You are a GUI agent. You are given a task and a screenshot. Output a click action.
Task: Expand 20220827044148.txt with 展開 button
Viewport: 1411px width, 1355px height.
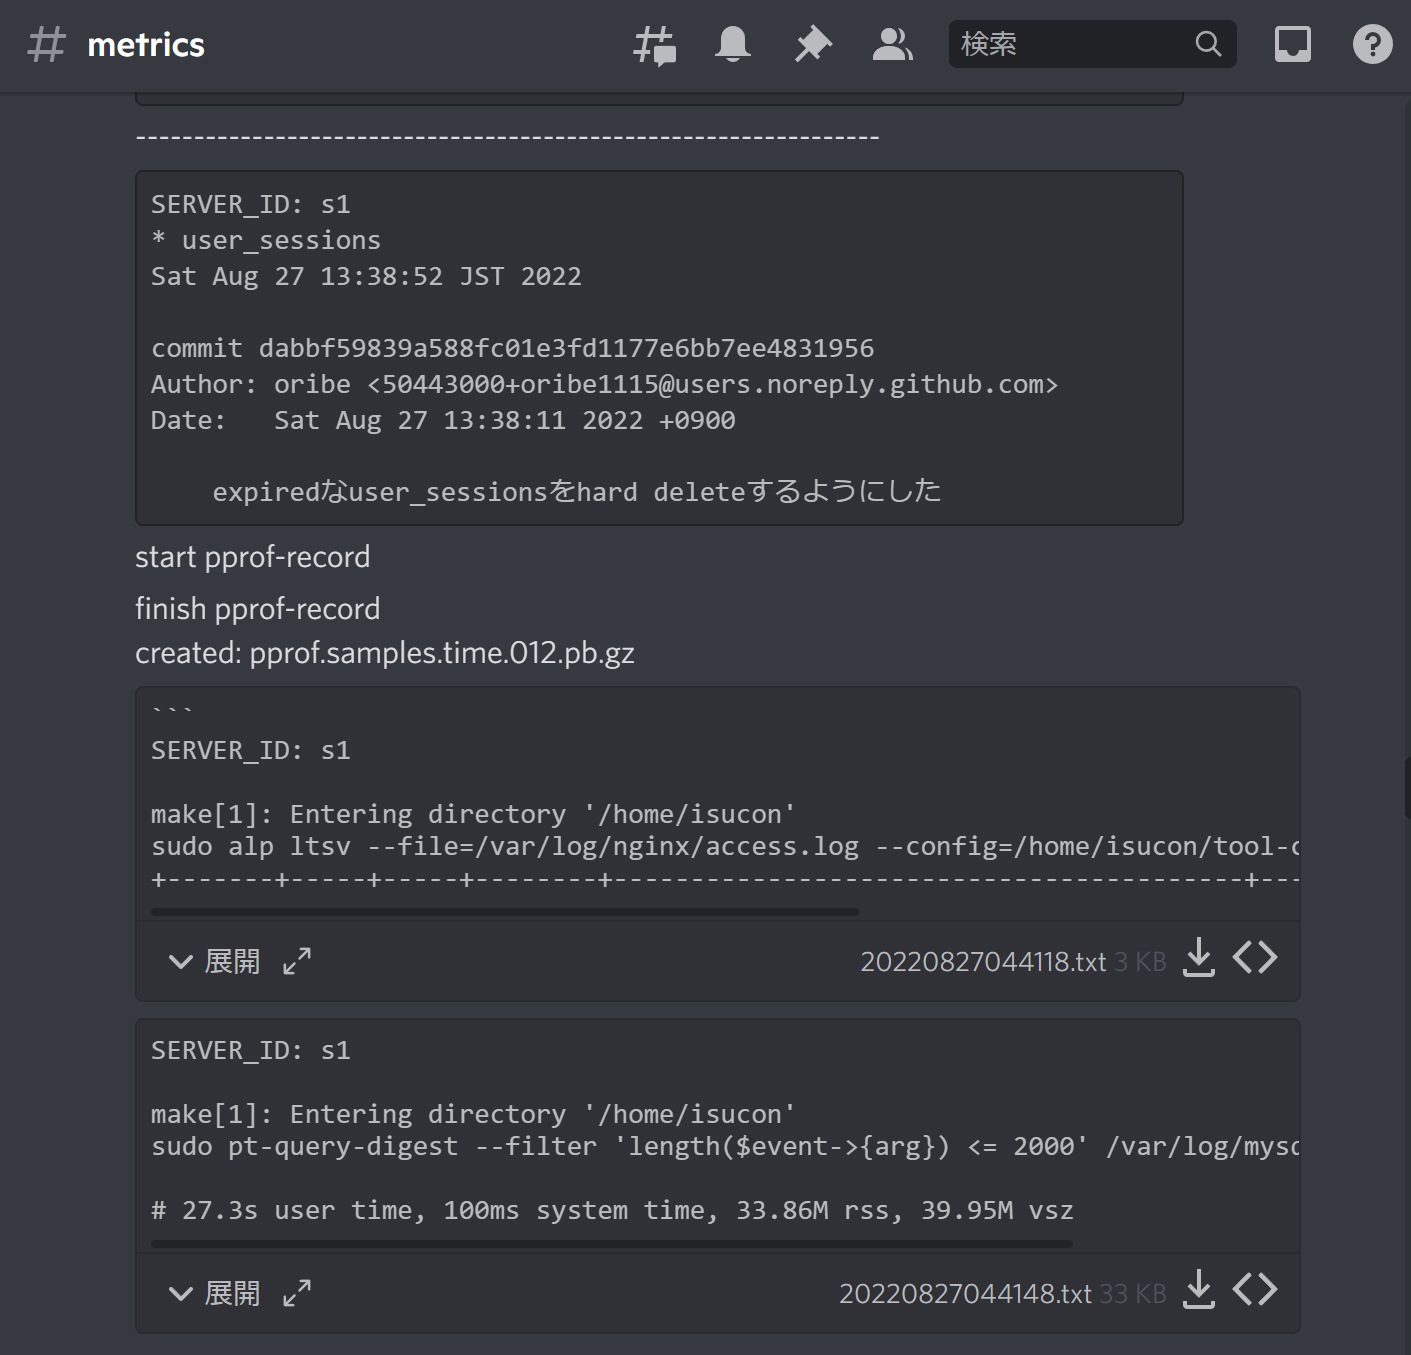[214, 1293]
